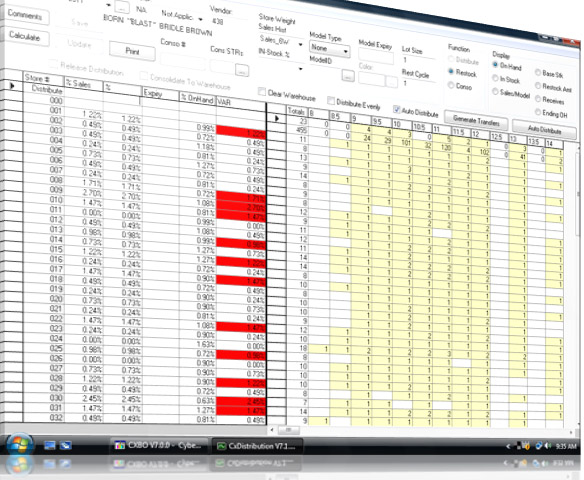584x480 pixels.
Task: Click the horizontal scrollbar right arrow
Action: (571, 432)
